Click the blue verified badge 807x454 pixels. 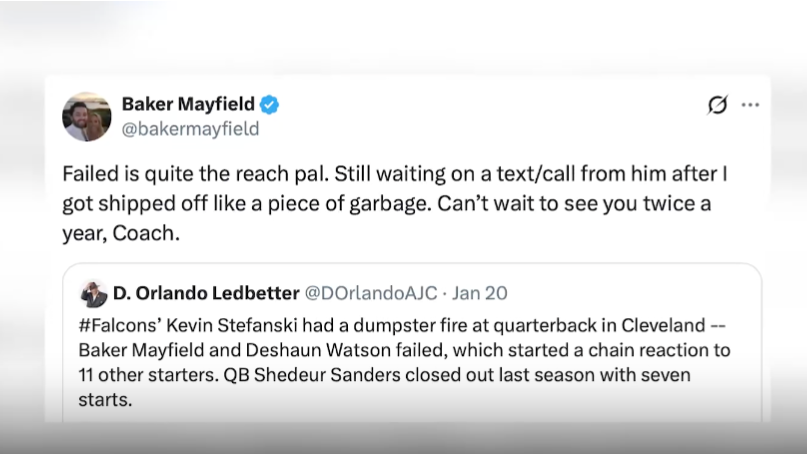271,104
